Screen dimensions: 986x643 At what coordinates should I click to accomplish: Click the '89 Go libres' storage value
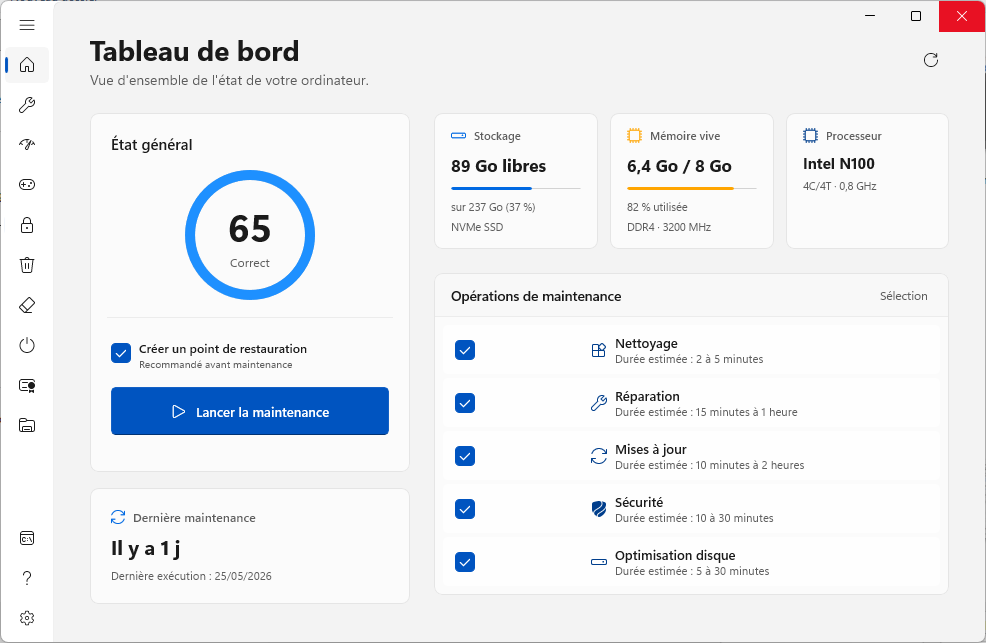point(498,166)
